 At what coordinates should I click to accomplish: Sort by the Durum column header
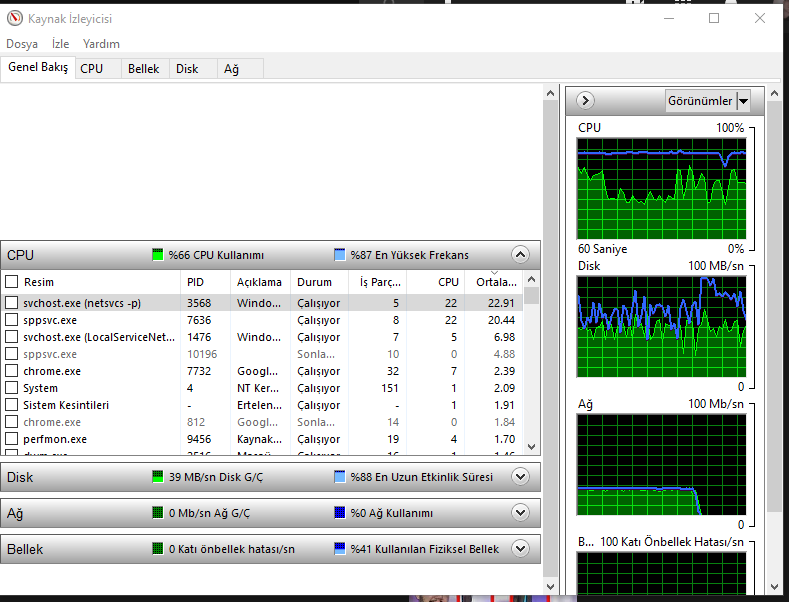[x=320, y=282]
